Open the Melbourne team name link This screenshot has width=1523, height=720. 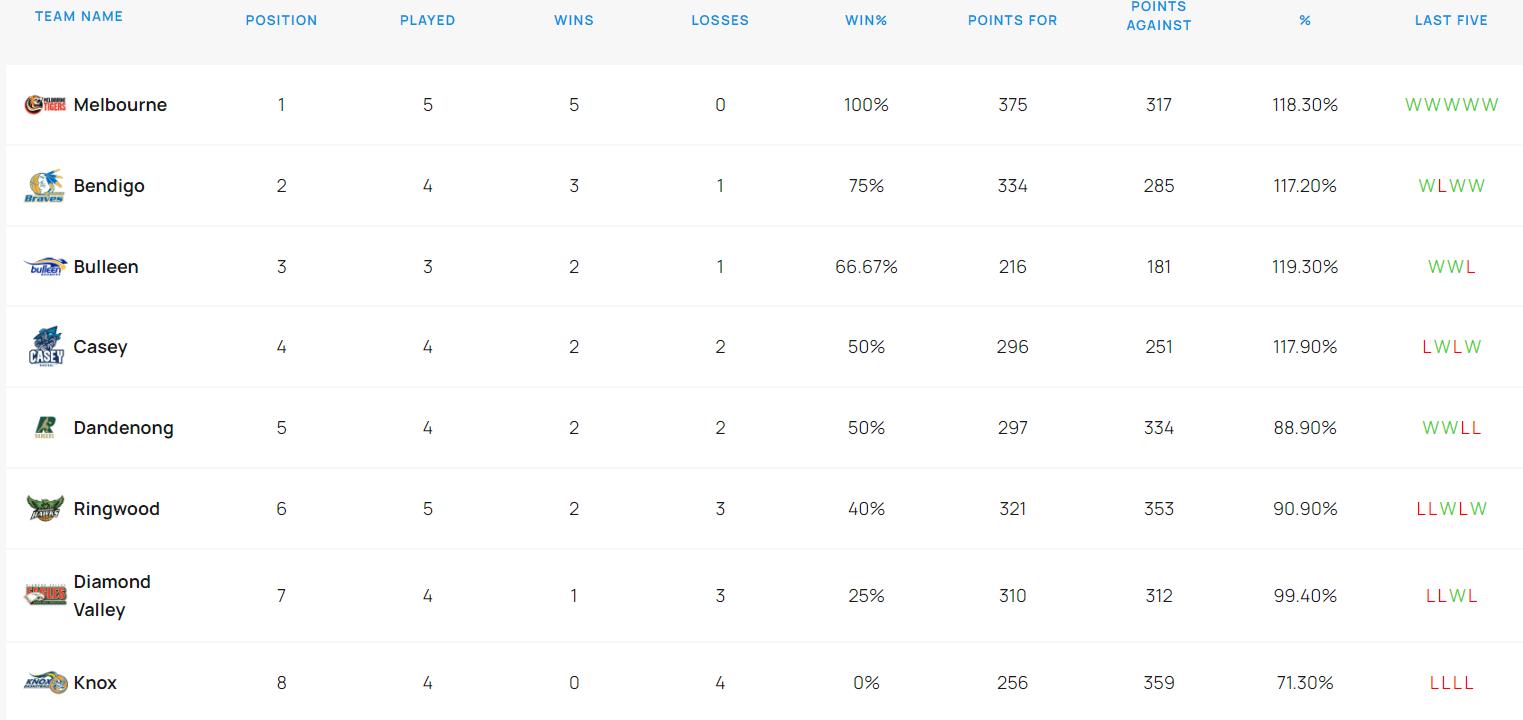[120, 105]
